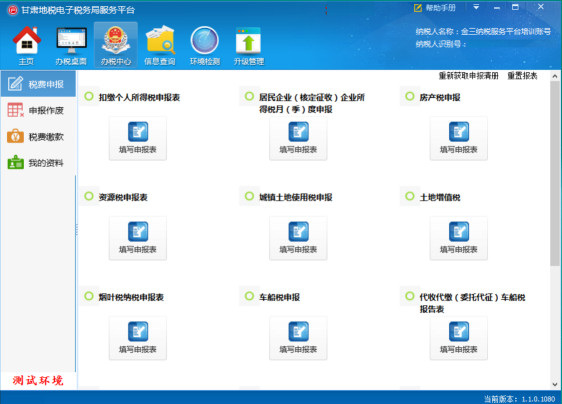Click the 当前版本 1.1.0.1080 status text
This screenshot has width=562, height=404.
(519, 399)
